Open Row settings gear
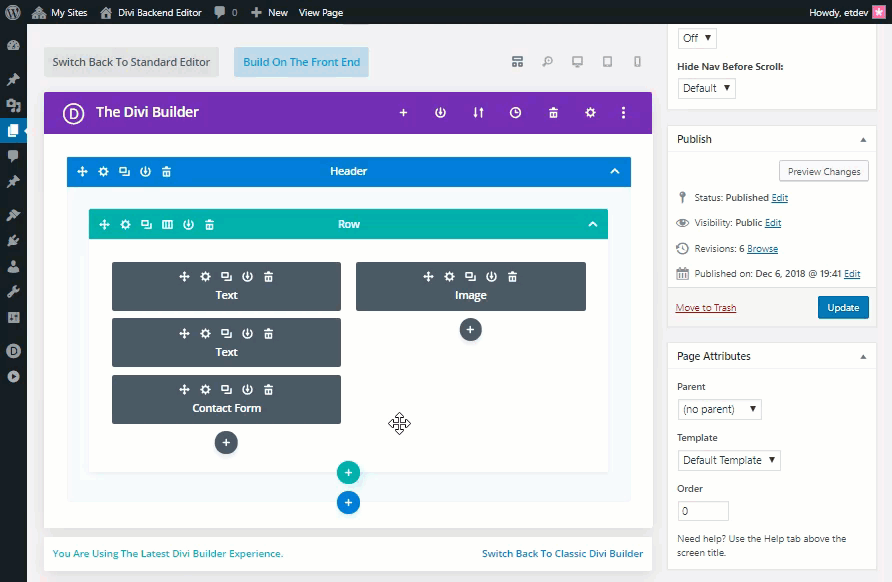 pyautogui.click(x=125, y=225)
